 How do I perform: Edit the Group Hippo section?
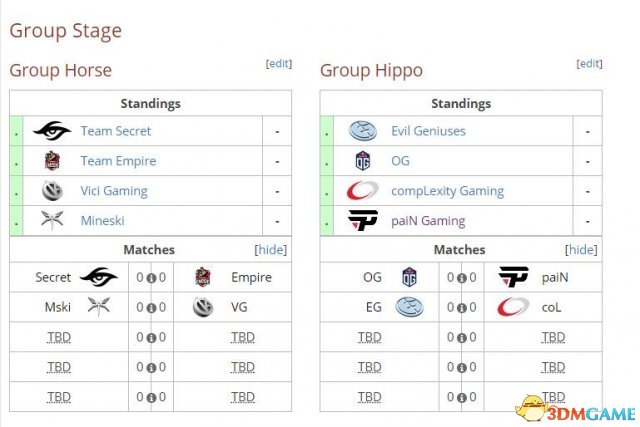tap(589, 64)
